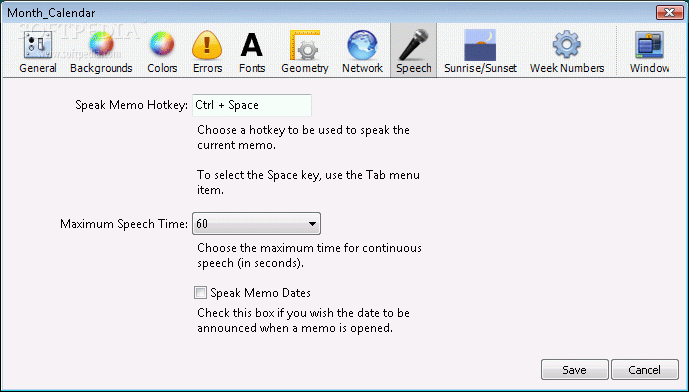Click the 'To select the Space key' hint

tap(308, 182)
